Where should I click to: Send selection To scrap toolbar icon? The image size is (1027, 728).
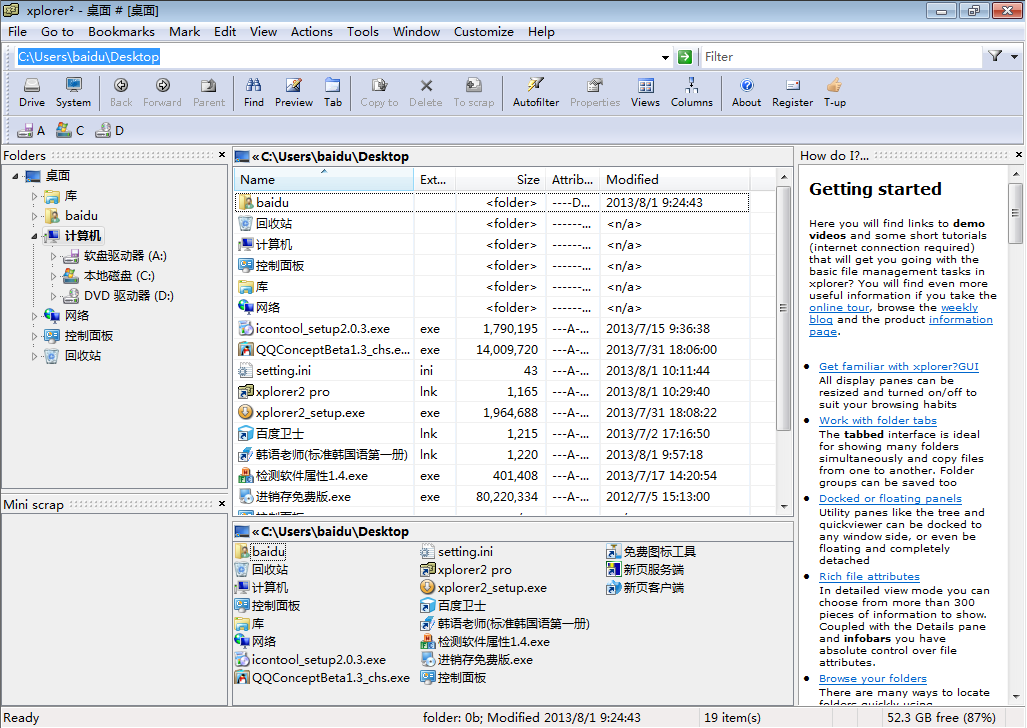pos(474,92)
